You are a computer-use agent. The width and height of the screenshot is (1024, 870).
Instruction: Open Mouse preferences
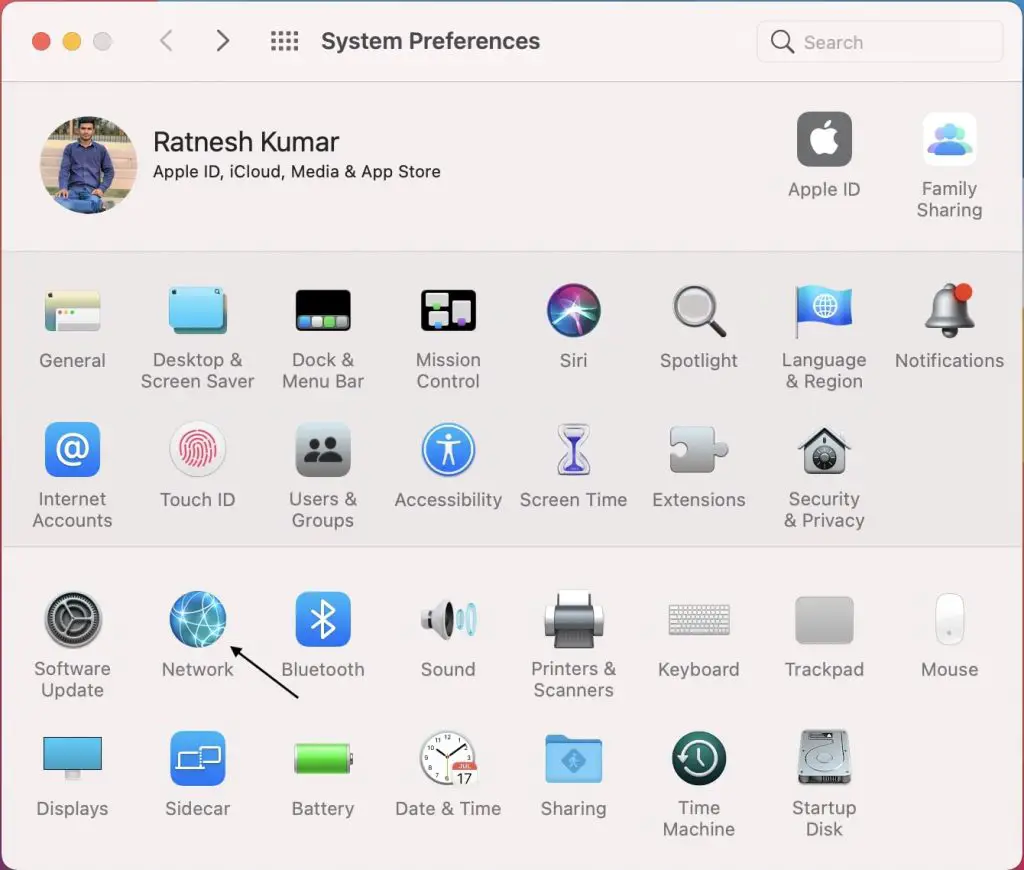coord(950,619)
